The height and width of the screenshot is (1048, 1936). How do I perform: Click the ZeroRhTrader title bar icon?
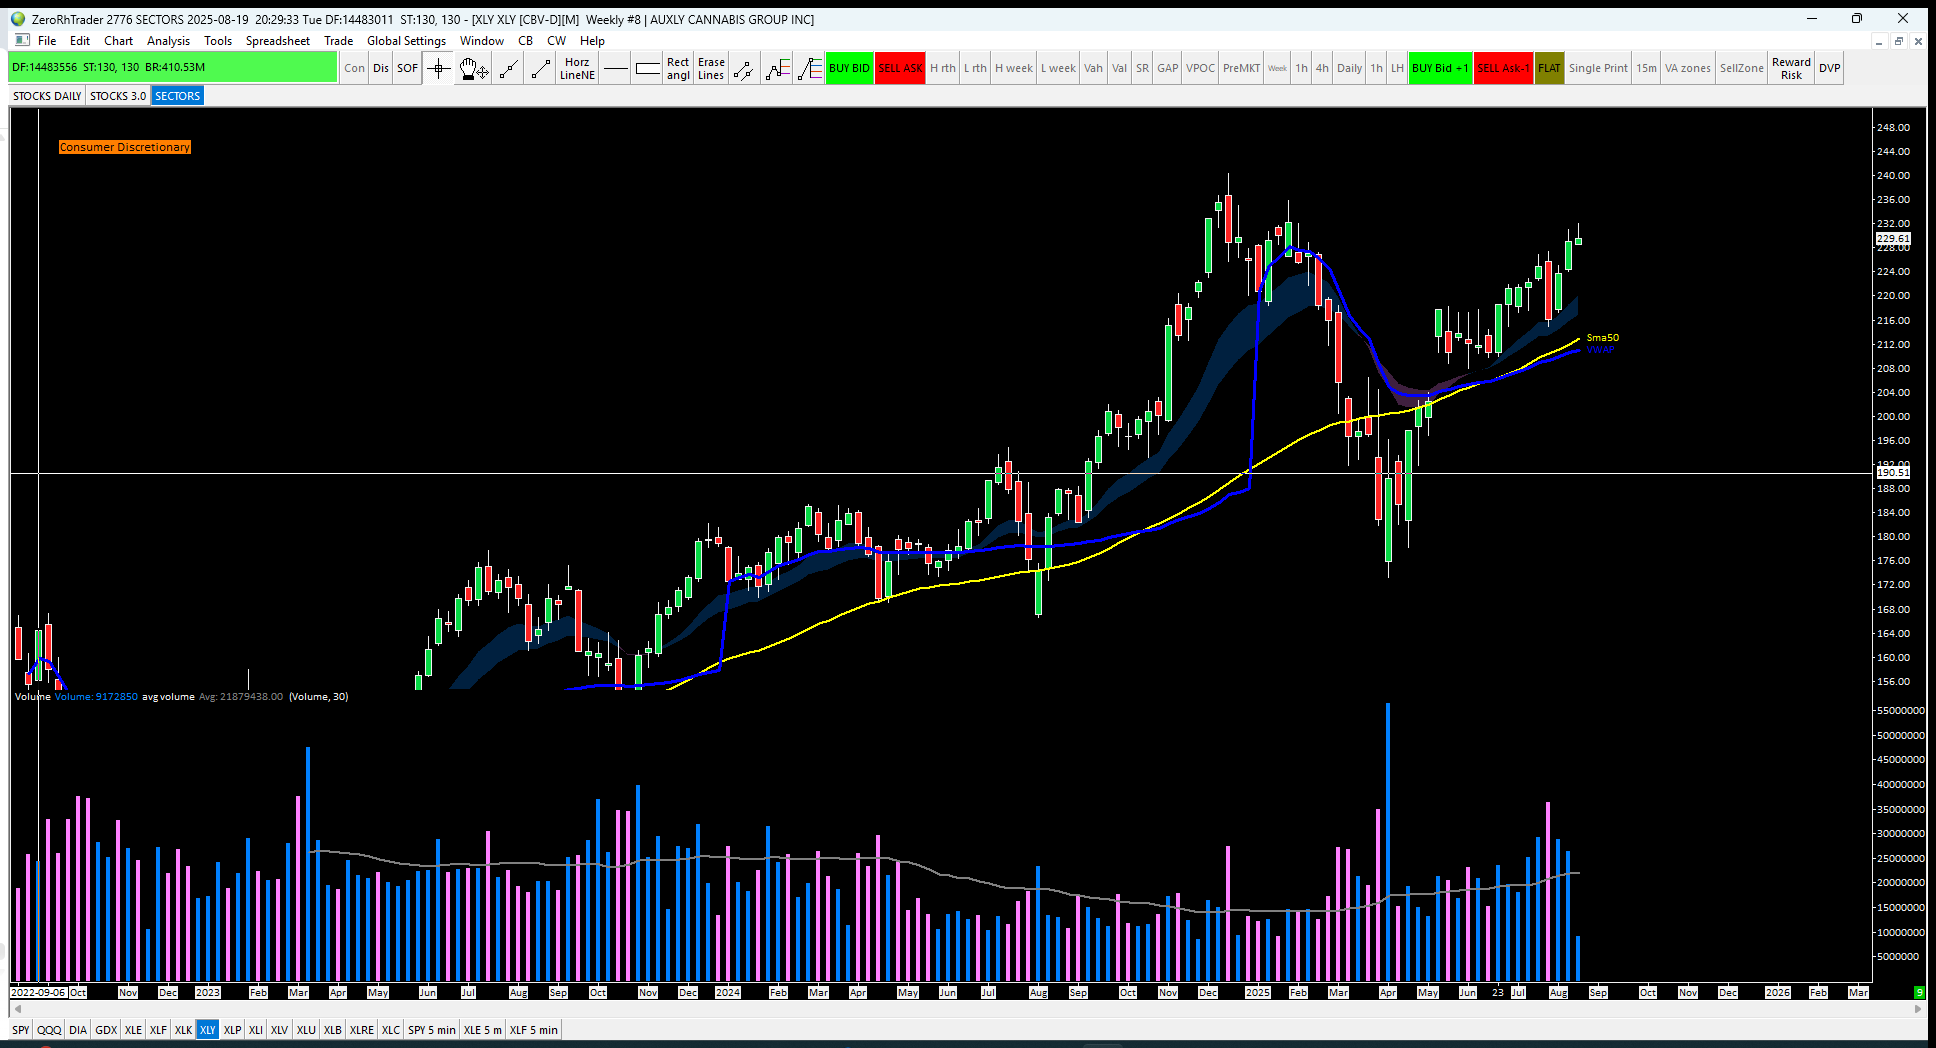point(18,19)
